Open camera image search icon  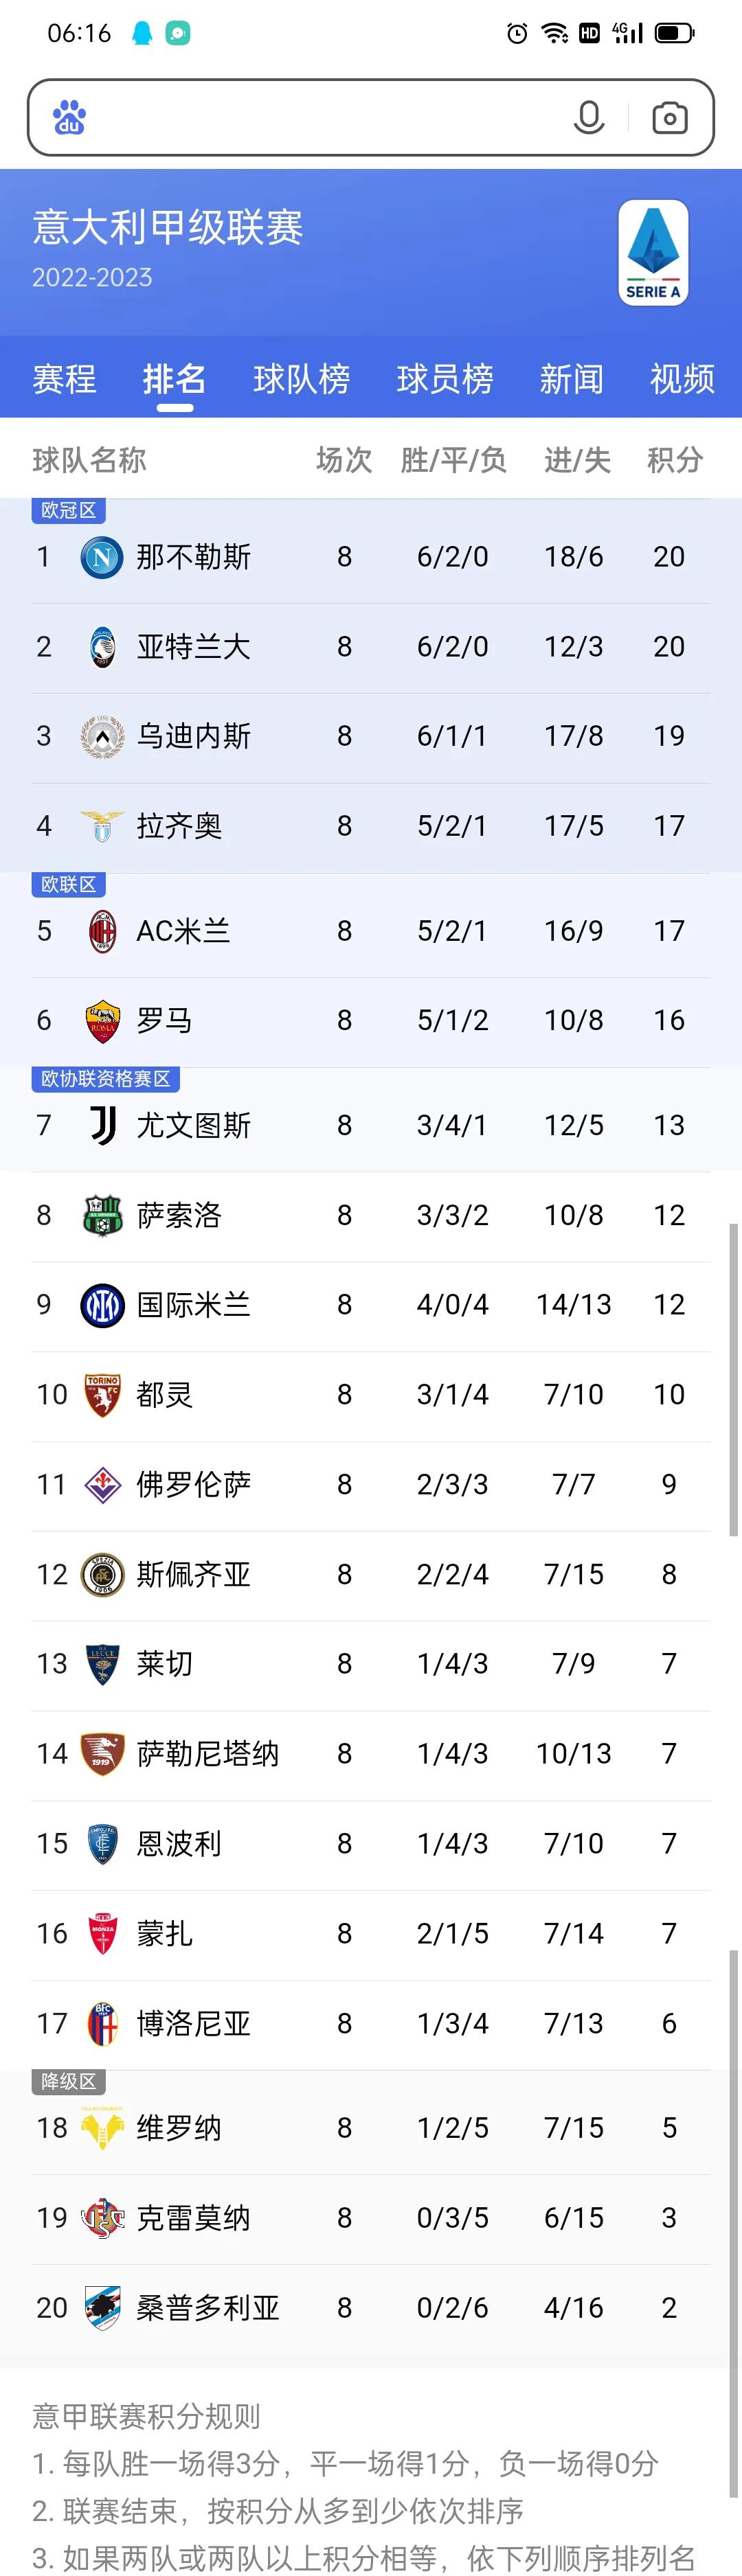pyautogui.click(x=669, y=118)
